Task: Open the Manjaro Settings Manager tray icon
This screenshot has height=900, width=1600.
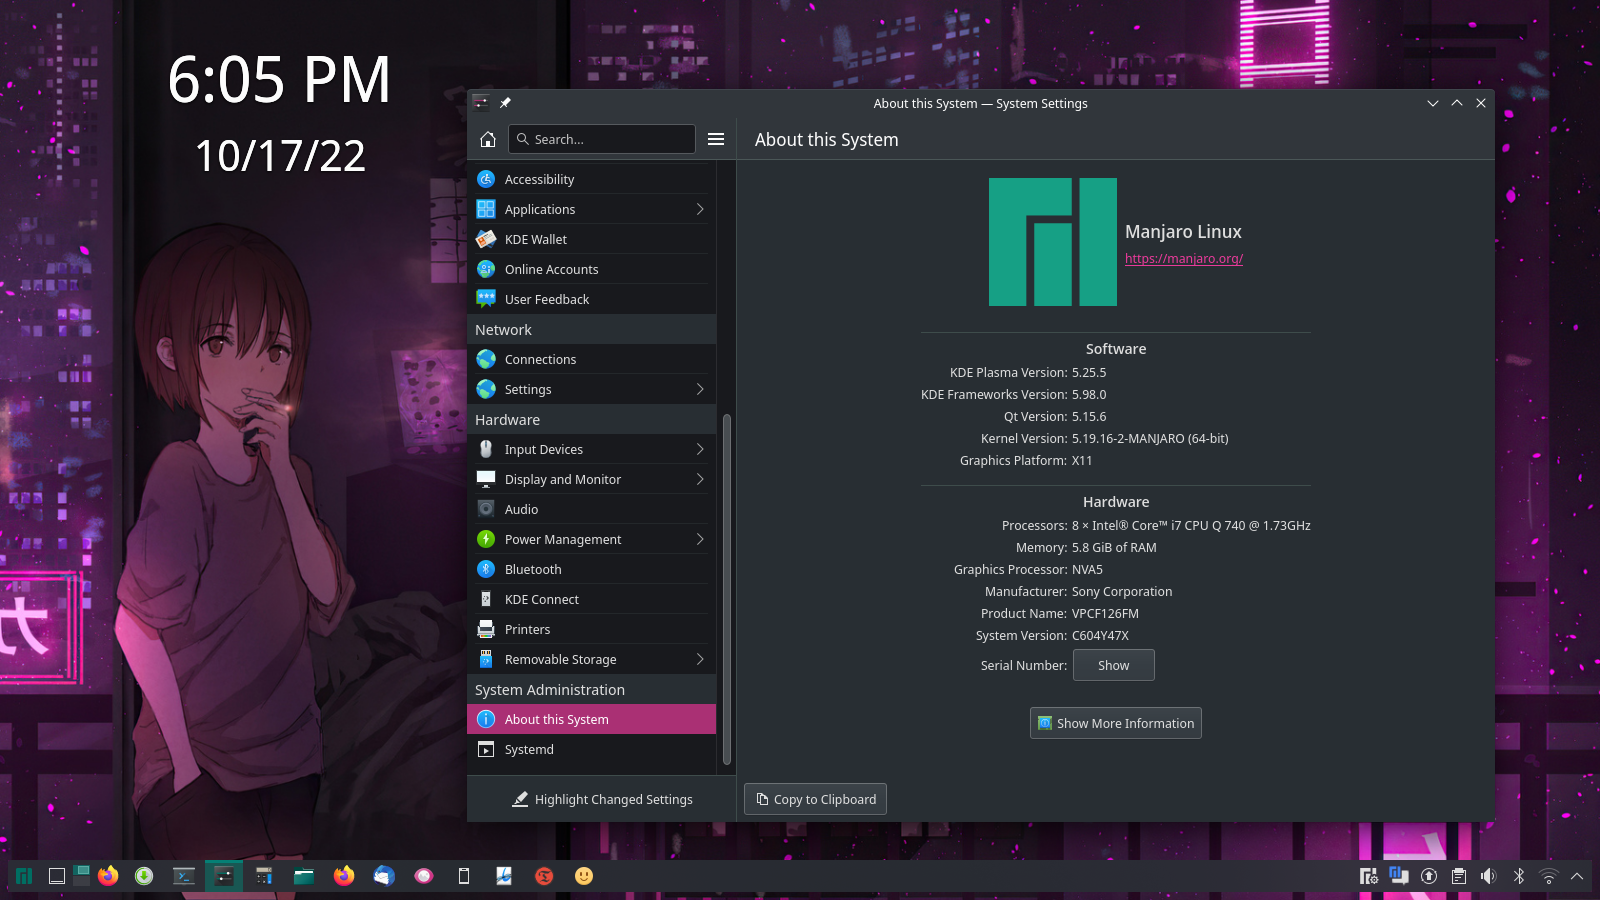Action: [x=1369, y=876]
